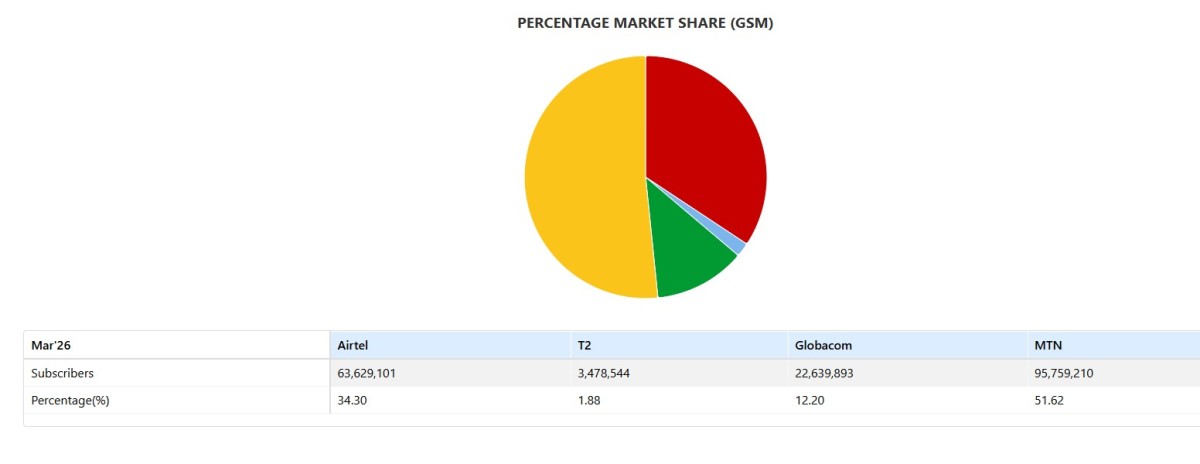Click Globacom percentage value 12.20
This screenshot has height=464, width=1200.
click(809, 400)
